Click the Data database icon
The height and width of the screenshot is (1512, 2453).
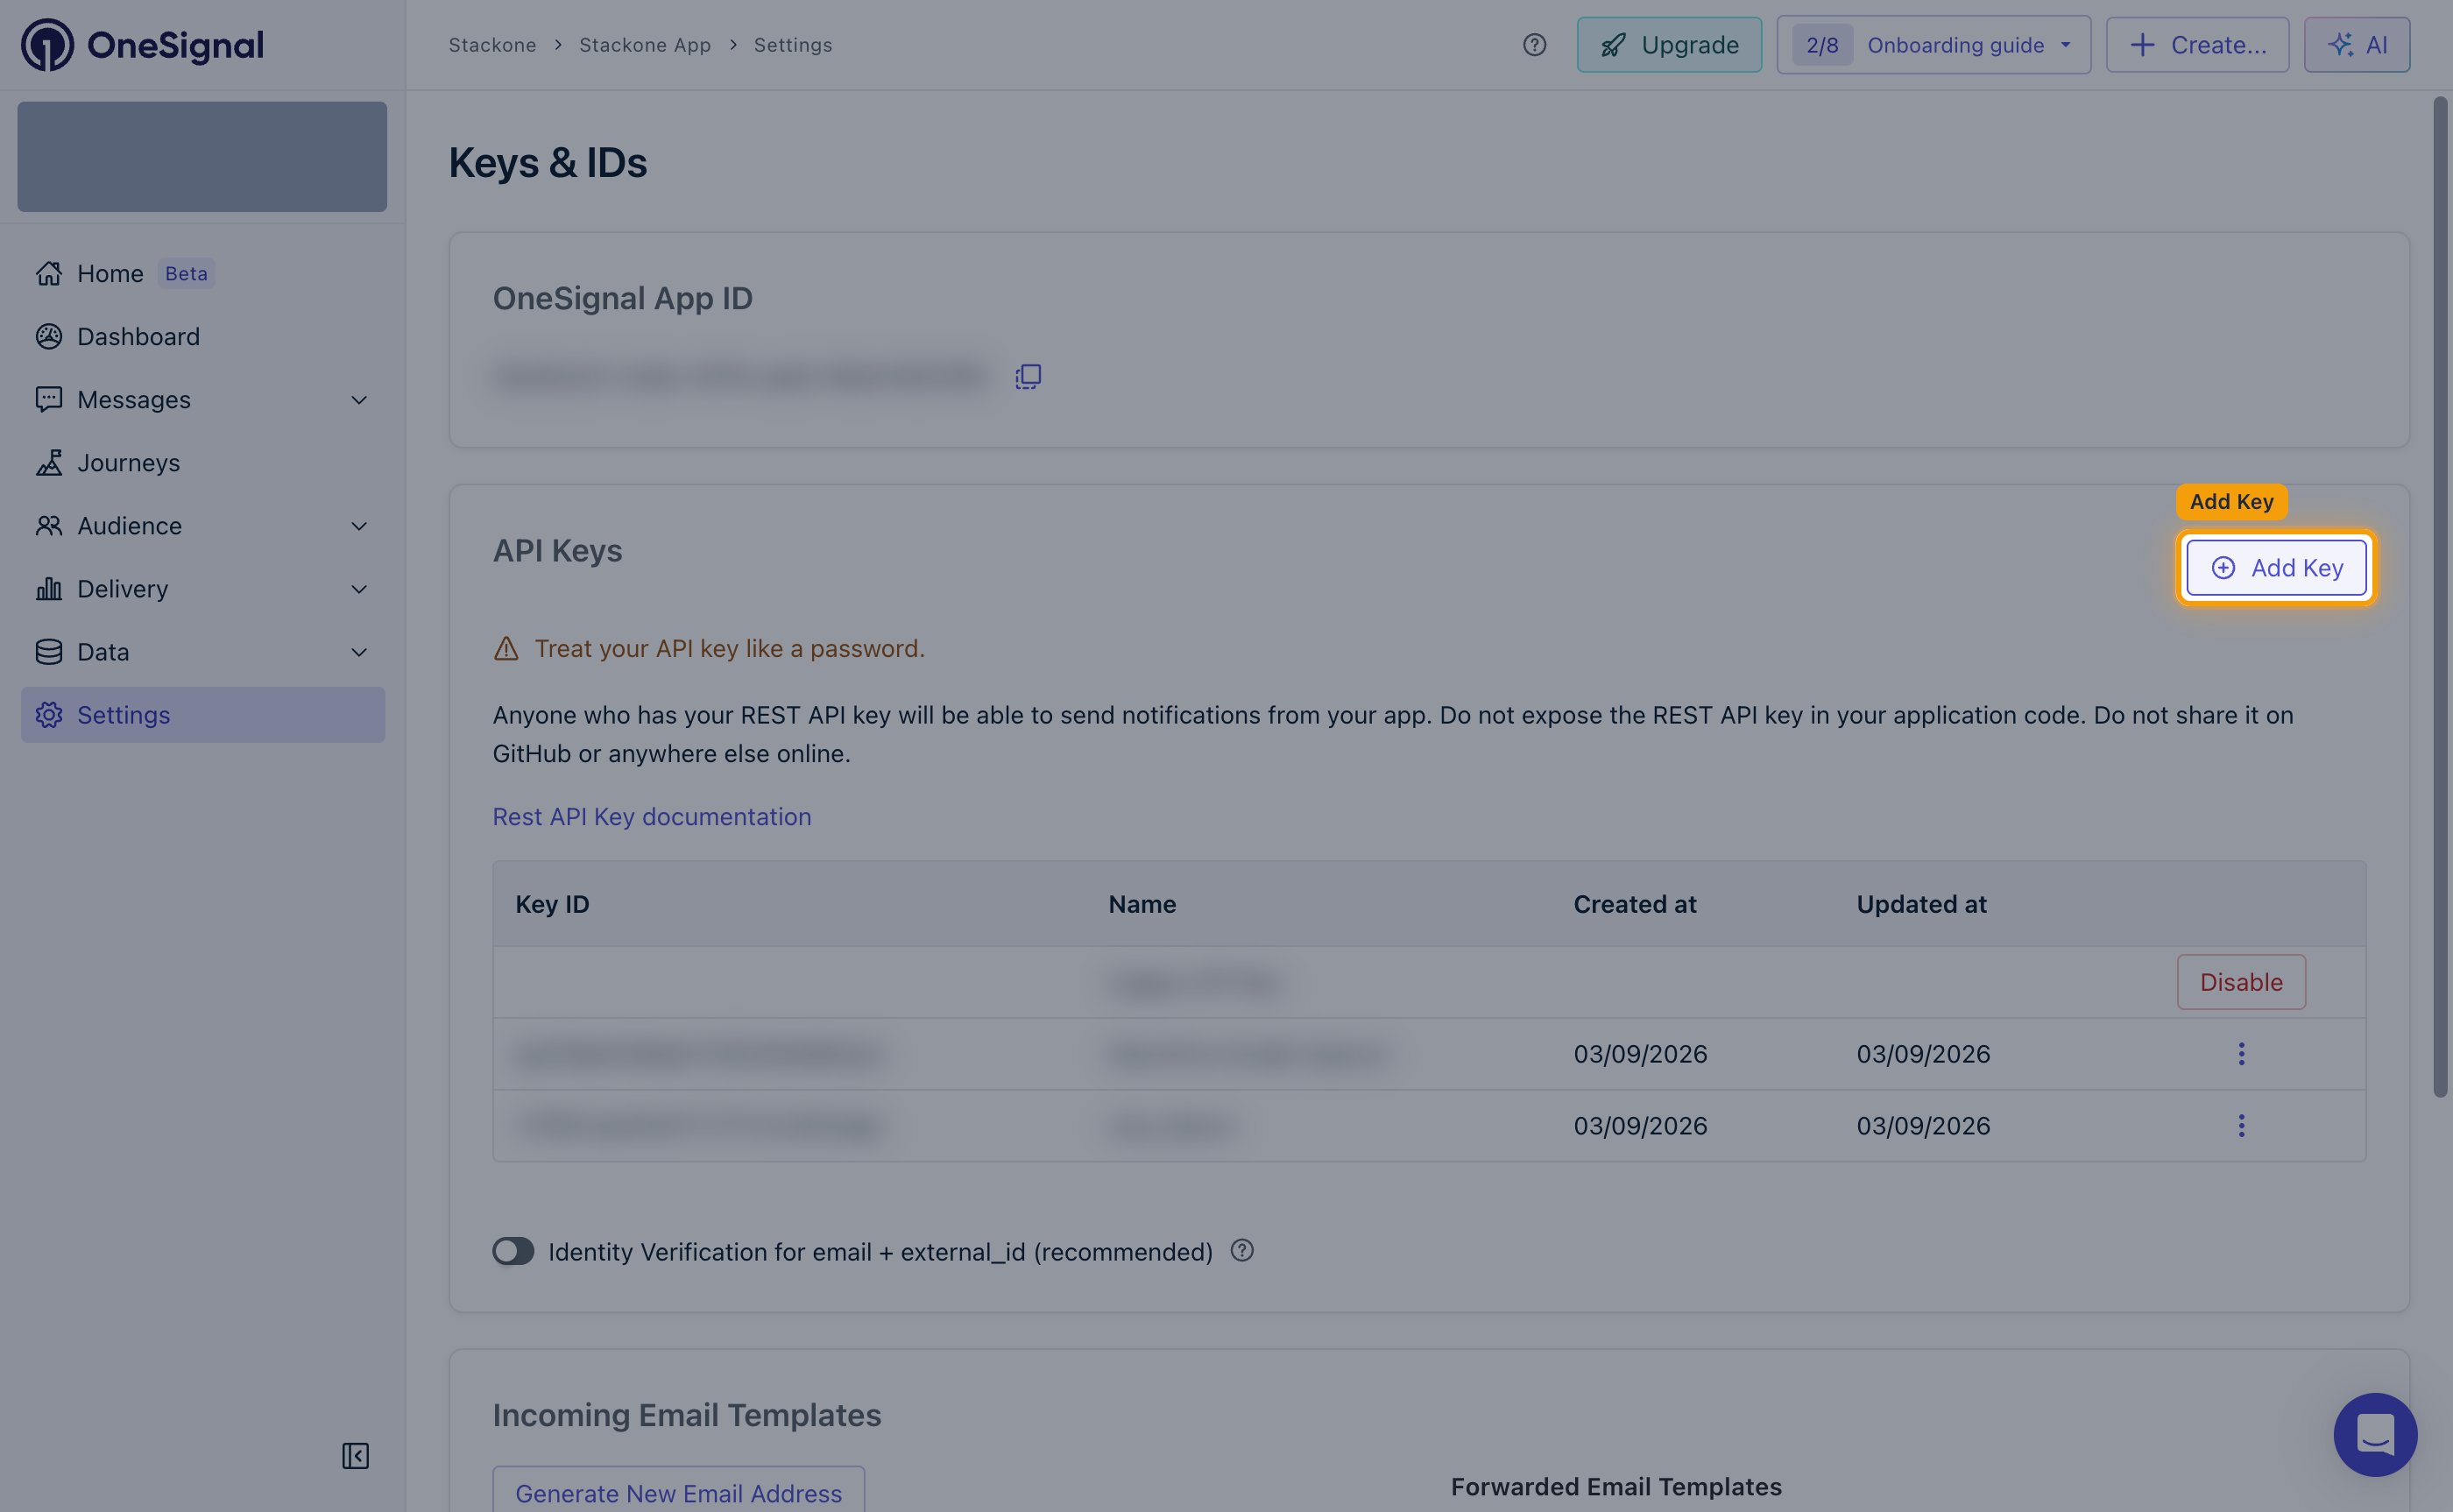tap(49, 652)
